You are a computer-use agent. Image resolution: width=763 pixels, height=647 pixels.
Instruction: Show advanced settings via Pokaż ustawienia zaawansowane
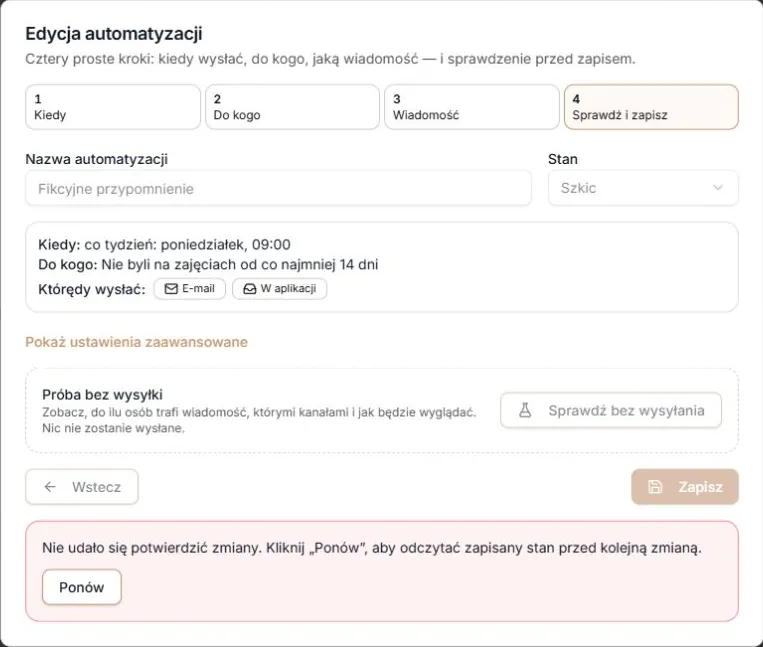136,342
